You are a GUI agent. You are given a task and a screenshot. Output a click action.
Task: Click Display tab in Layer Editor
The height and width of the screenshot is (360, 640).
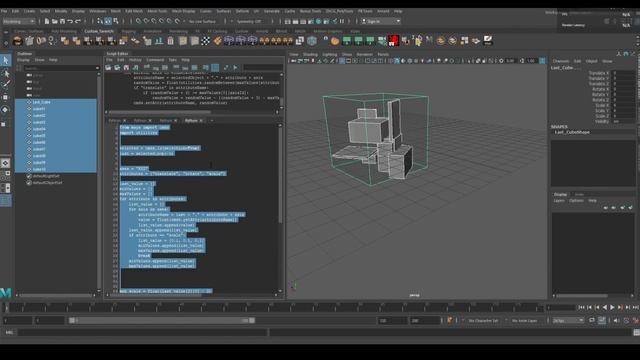click(560, 194)
